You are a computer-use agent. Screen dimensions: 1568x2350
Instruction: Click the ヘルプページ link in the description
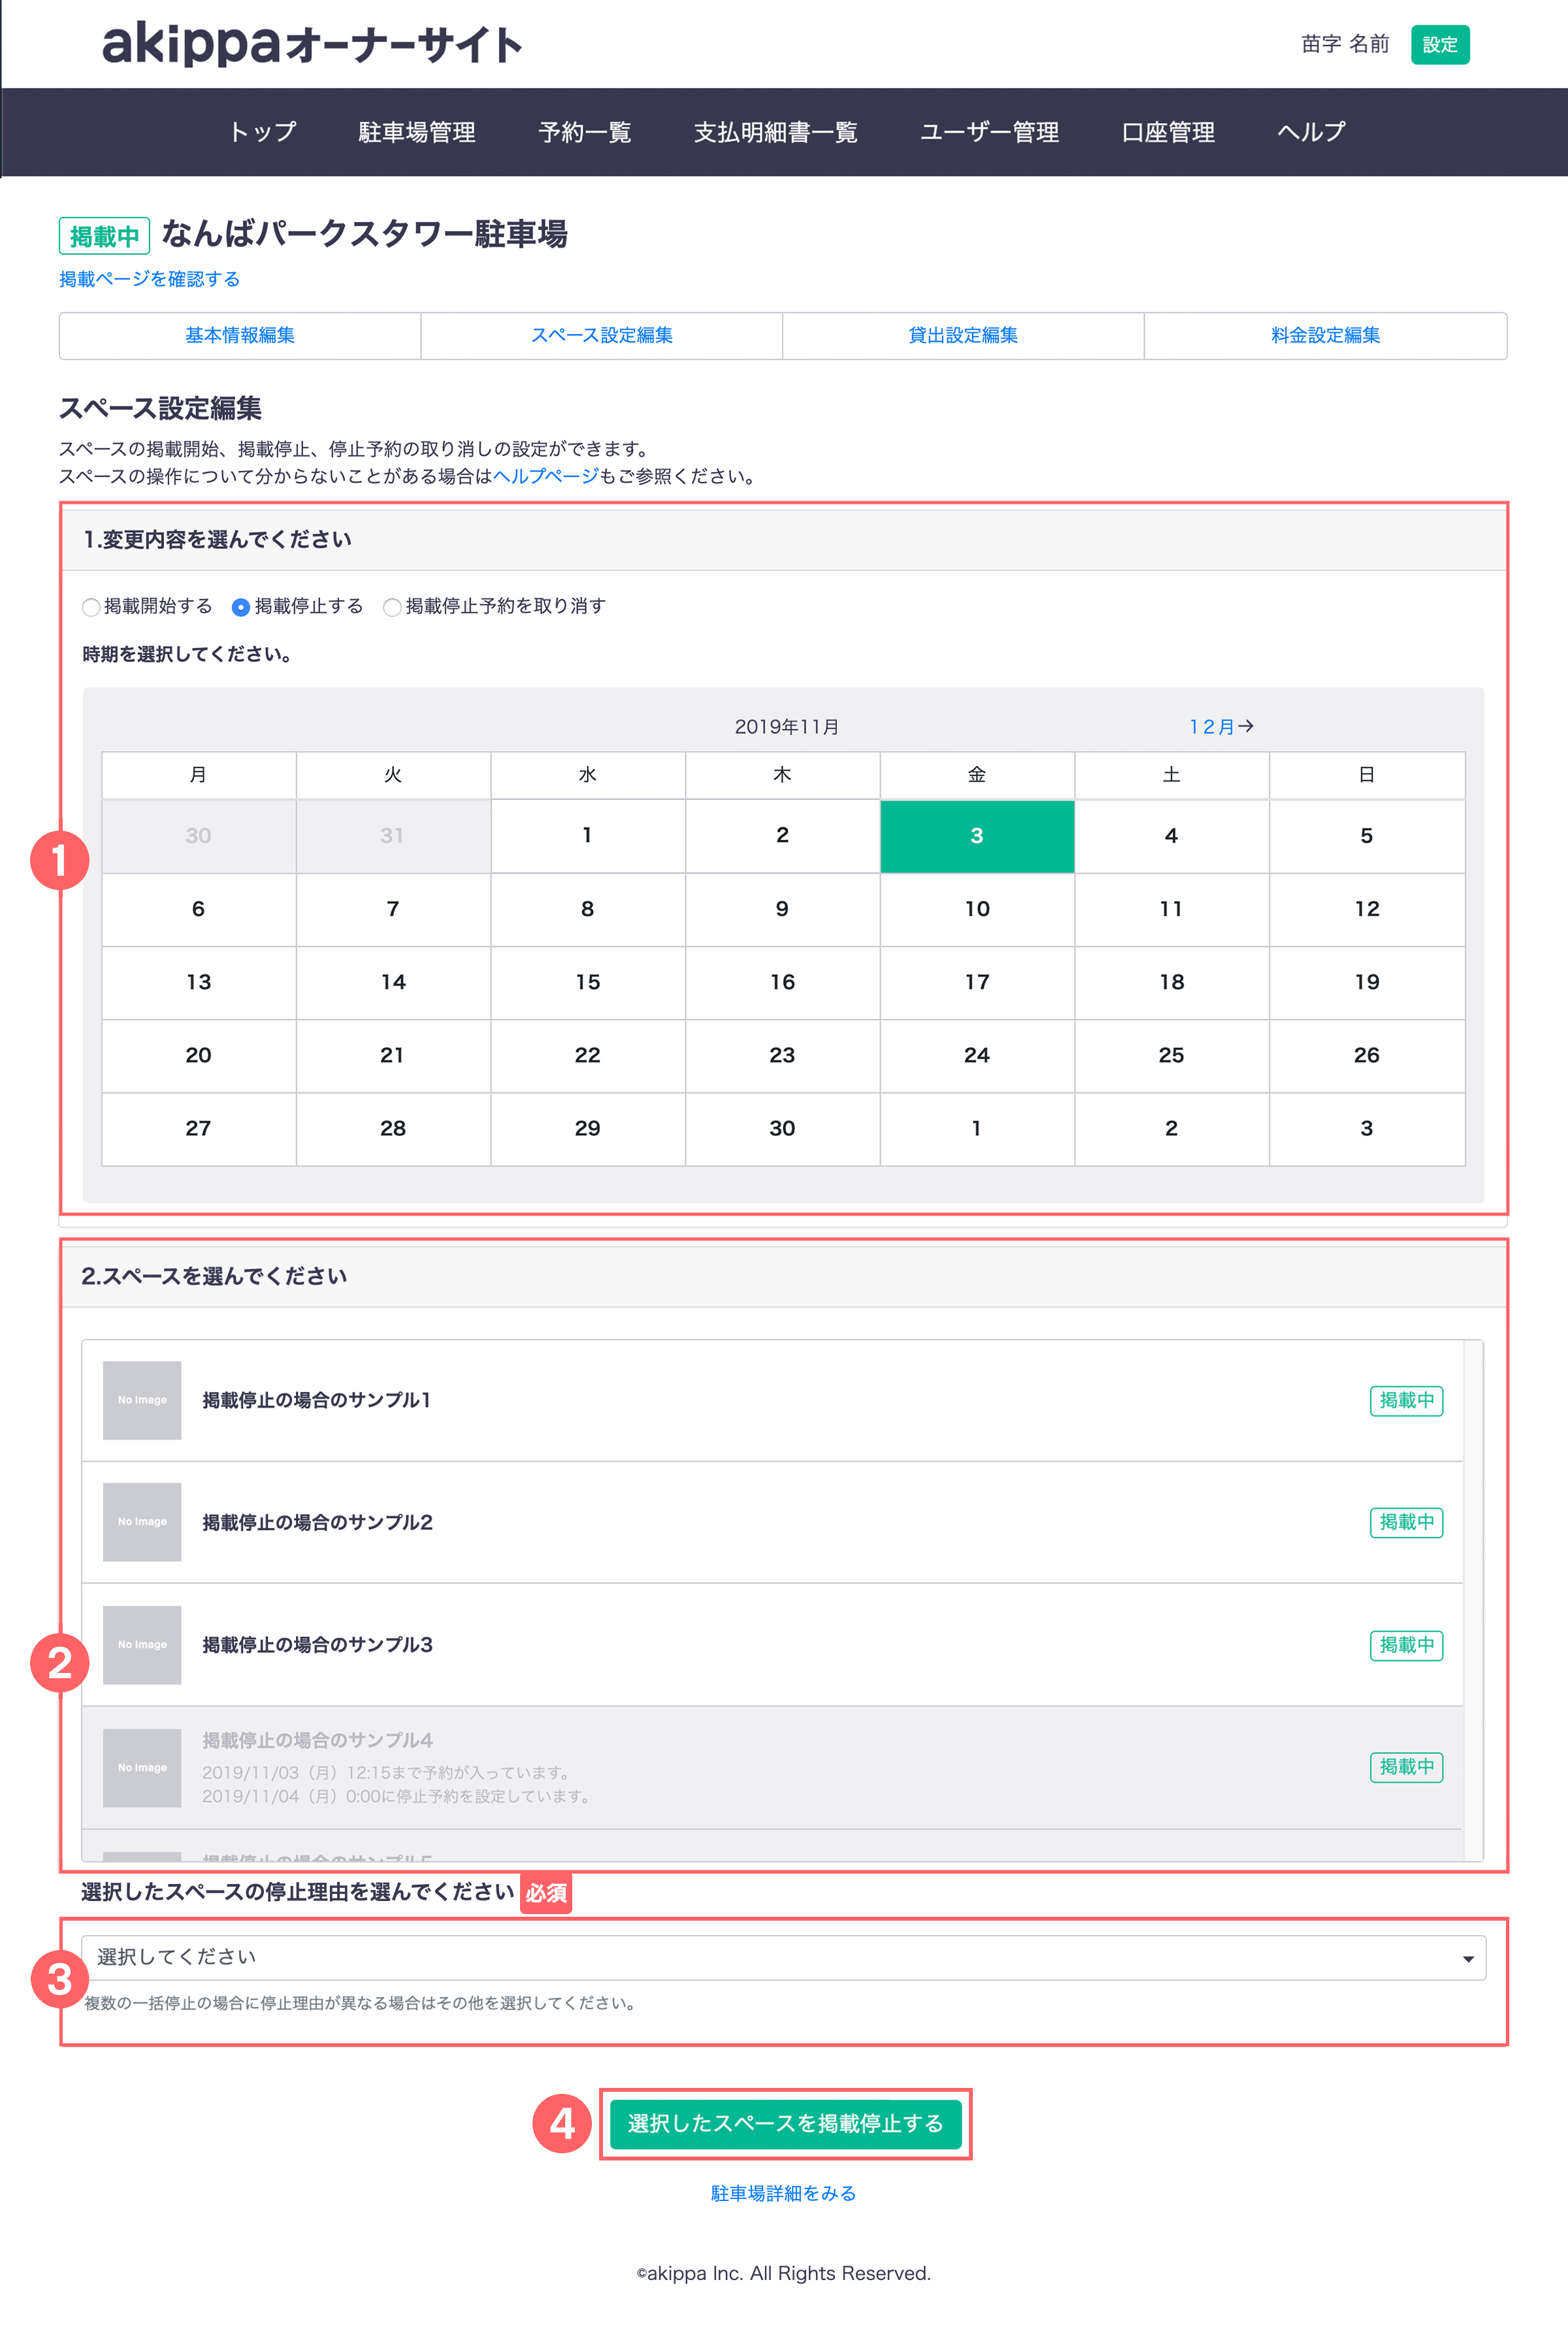point(546,476)
